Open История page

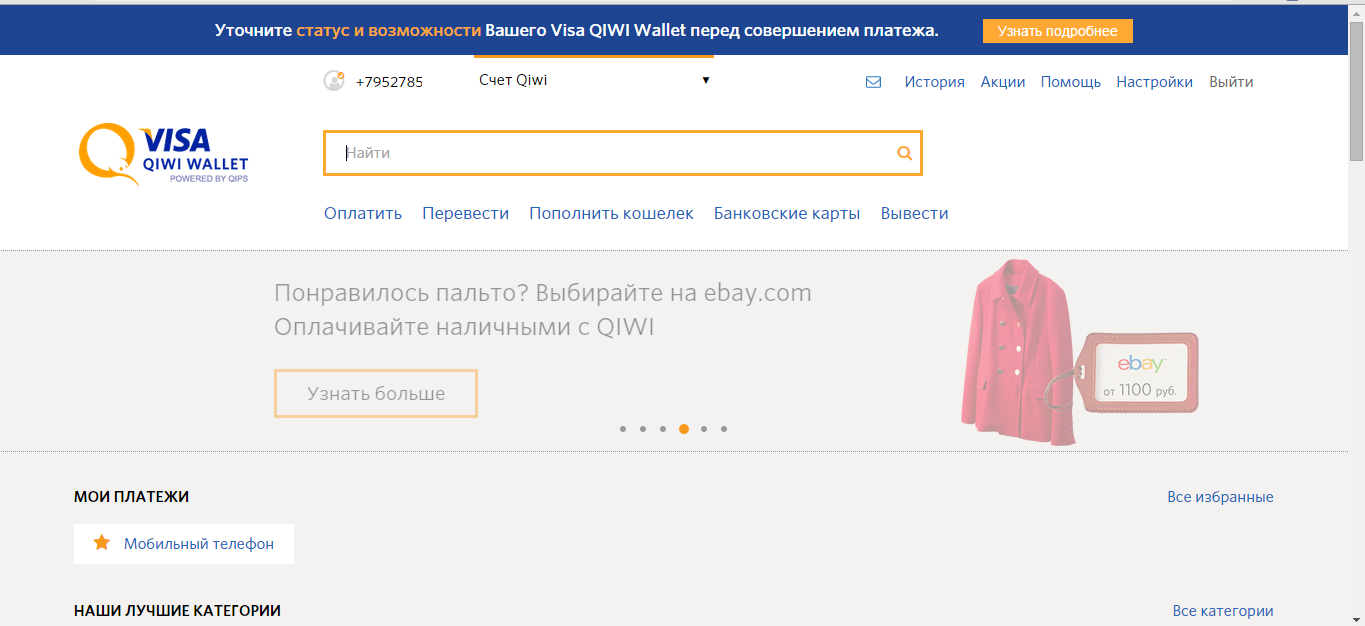click(x=934, y=82)
